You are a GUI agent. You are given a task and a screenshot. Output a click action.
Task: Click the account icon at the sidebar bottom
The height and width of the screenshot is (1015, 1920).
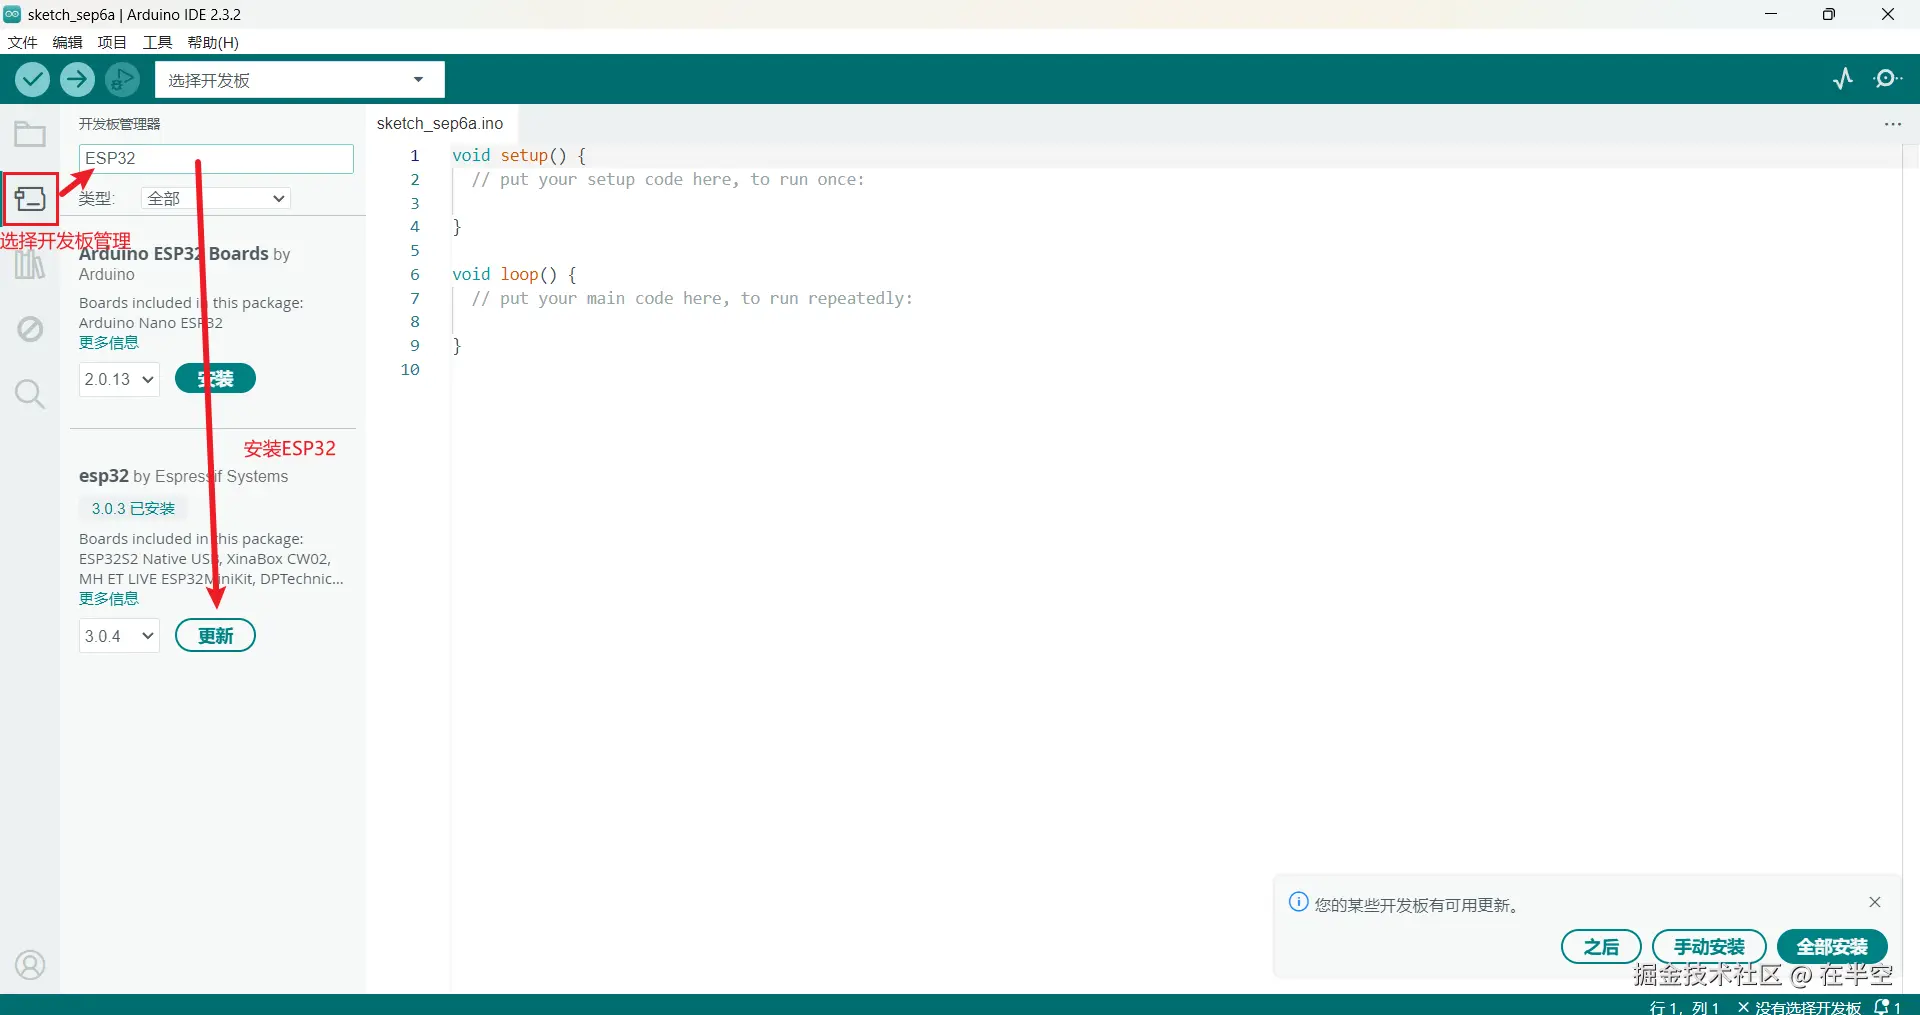point(30,964)
